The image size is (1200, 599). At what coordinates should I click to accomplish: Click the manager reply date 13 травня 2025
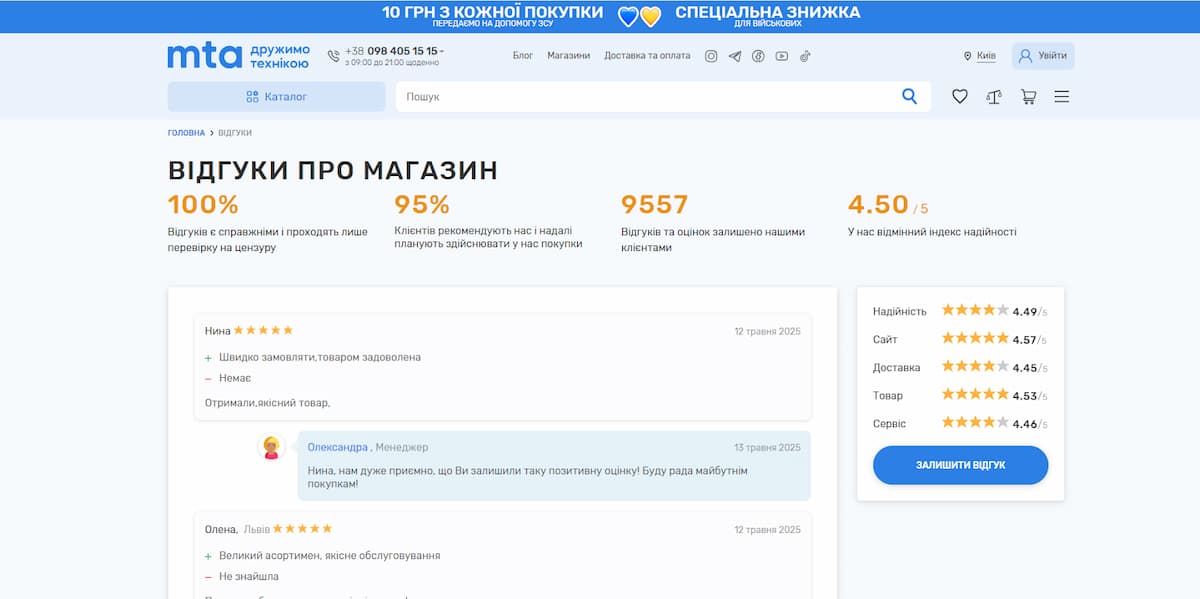click(767, 448)
